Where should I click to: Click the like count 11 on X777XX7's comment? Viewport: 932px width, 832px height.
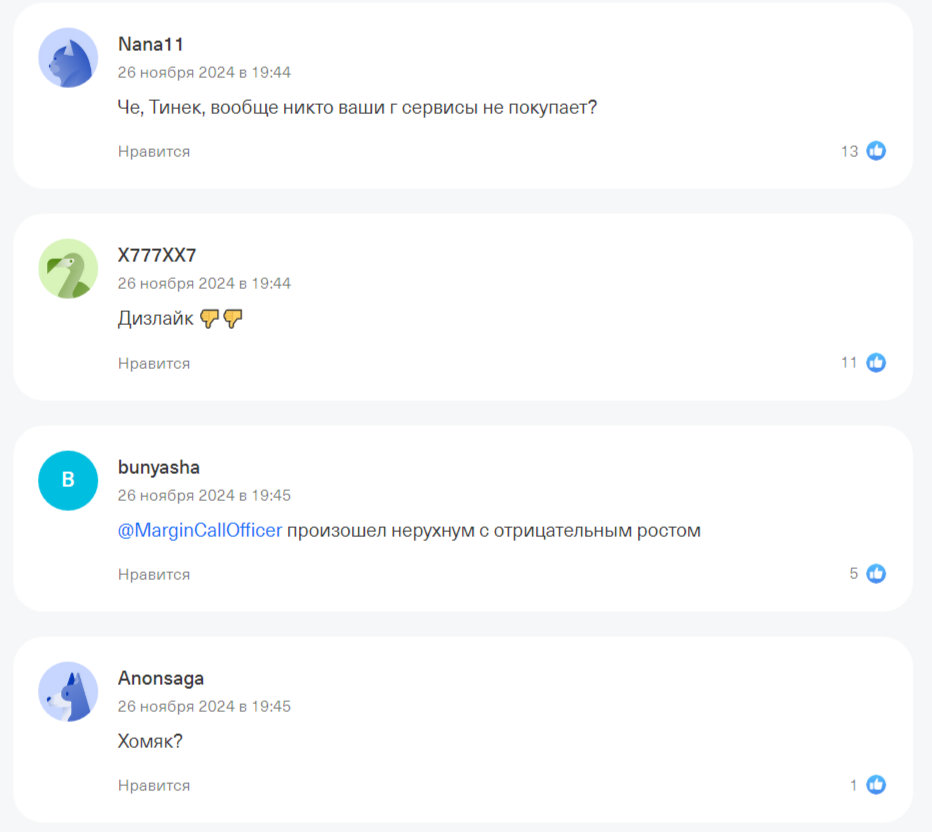coord(849,362)
